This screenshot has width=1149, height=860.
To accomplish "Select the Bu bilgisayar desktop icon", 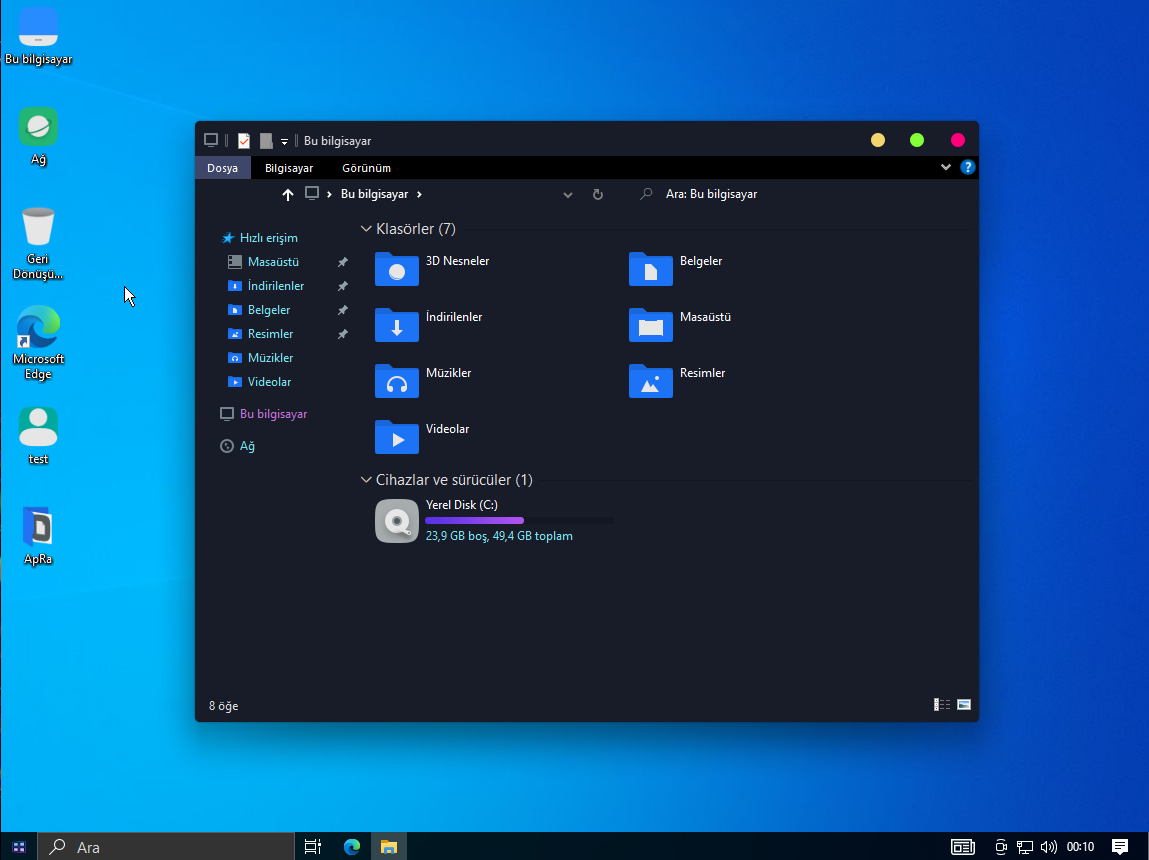I will (38, 37).
